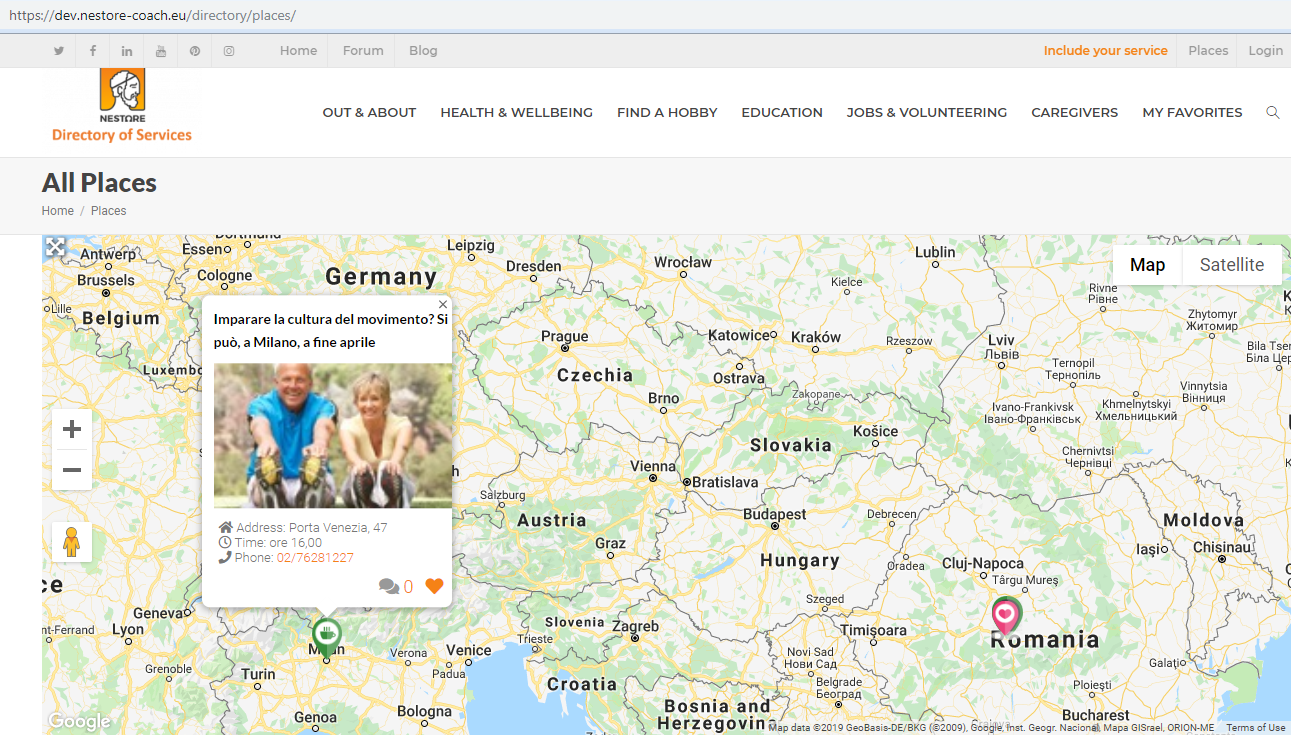
Task: Open the Instagram social link
Action: click(x=229, y=51)
